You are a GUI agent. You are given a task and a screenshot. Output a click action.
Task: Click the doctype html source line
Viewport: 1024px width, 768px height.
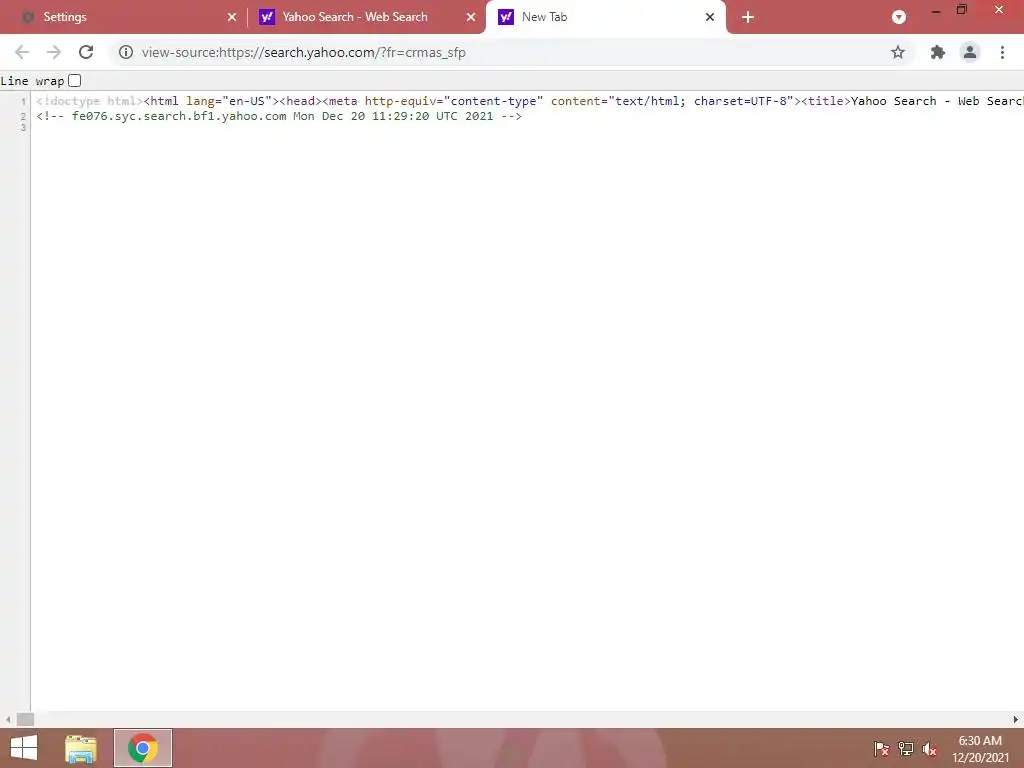coord(529,101)
